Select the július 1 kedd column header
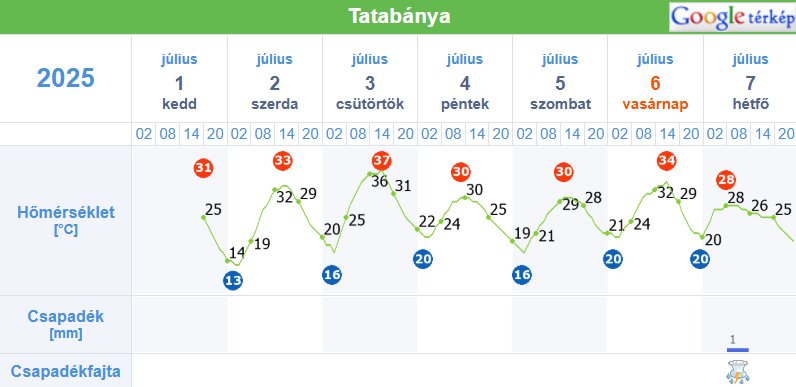796x387 pixels. click(179, 82)
